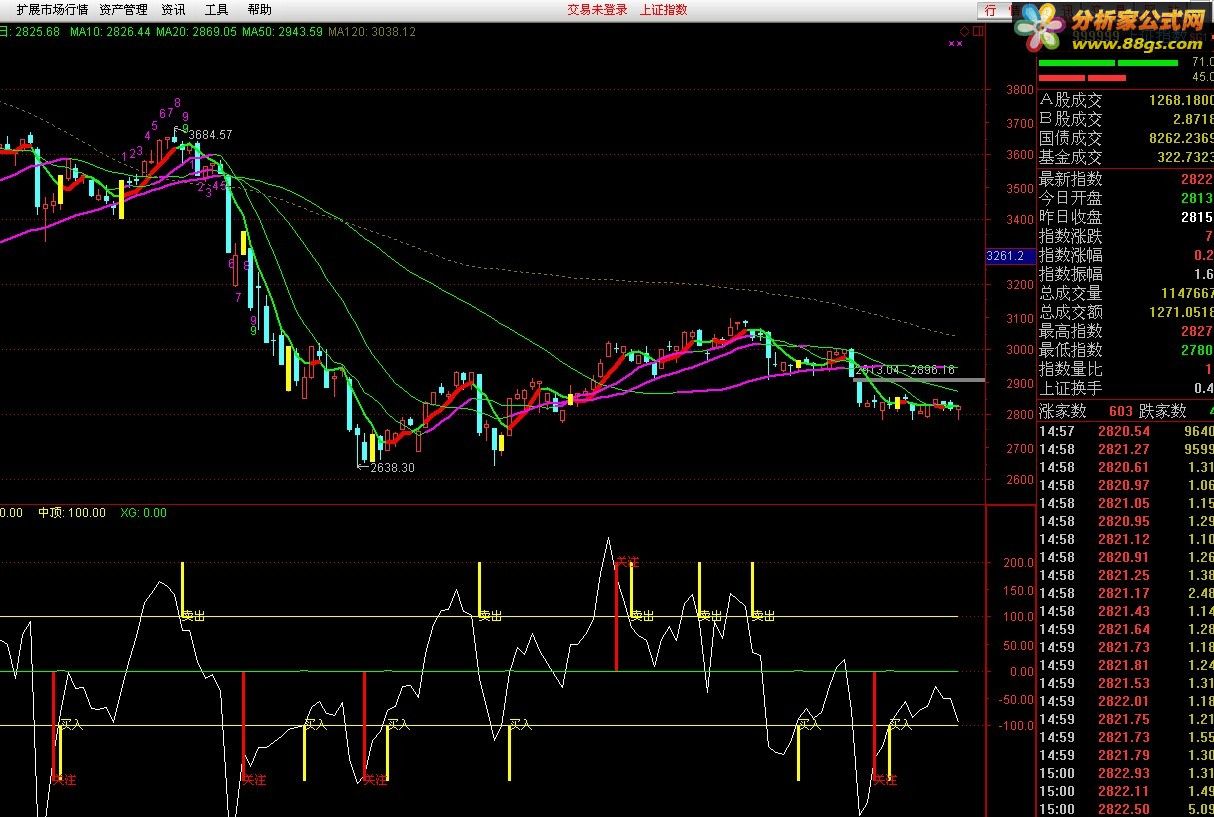Select the 14:58 tick row at 2821.12

1125,539
